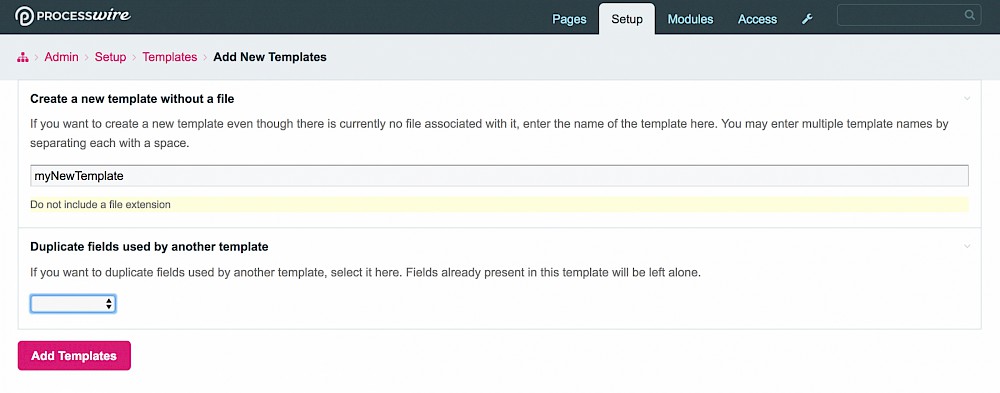
Task: Collapse the Create a new template section chevron
Action: (x=967, y=99)
